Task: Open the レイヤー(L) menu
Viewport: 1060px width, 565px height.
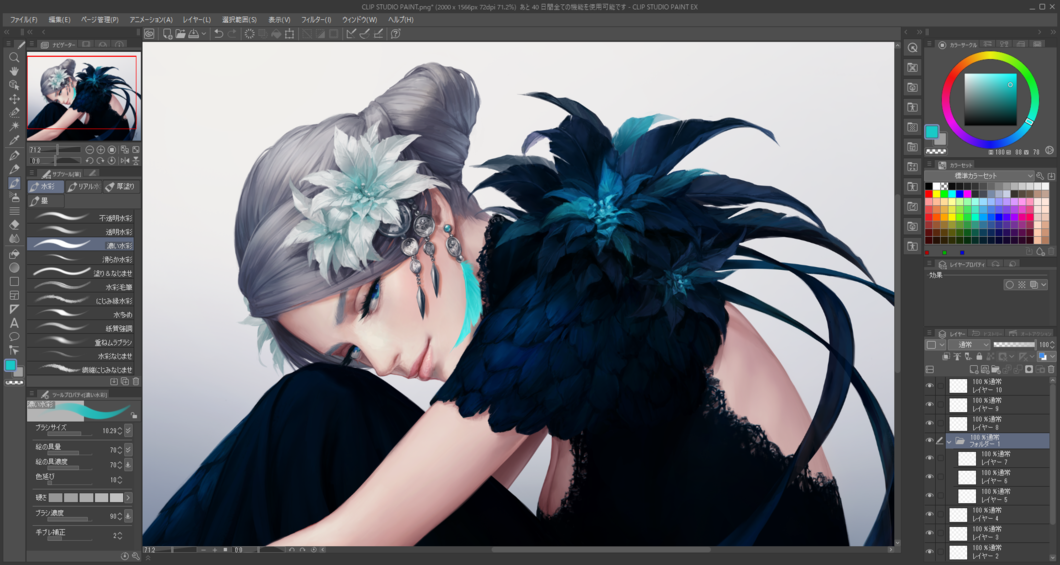Action: [x=196, y=19]
